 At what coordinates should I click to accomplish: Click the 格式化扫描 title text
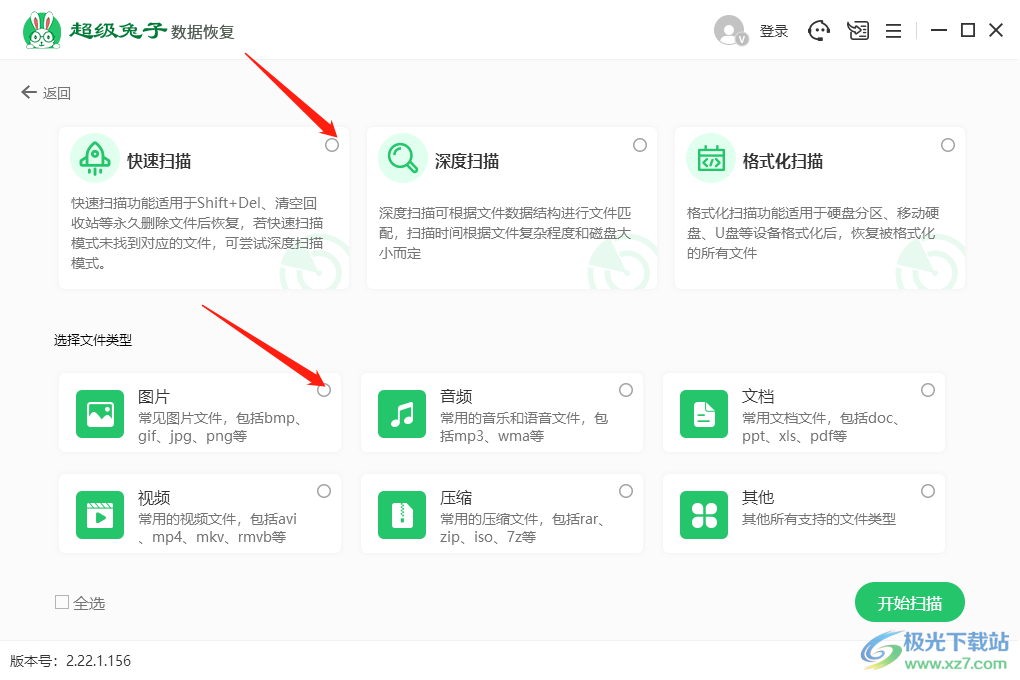(783, 161)
